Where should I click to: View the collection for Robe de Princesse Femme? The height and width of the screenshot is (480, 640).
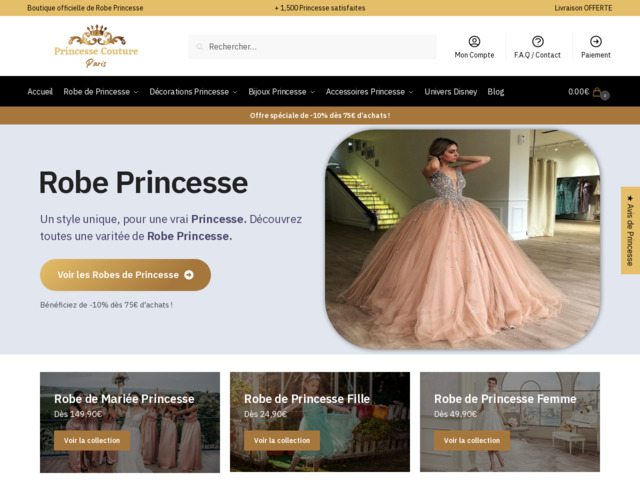click(x=472, y=440)
